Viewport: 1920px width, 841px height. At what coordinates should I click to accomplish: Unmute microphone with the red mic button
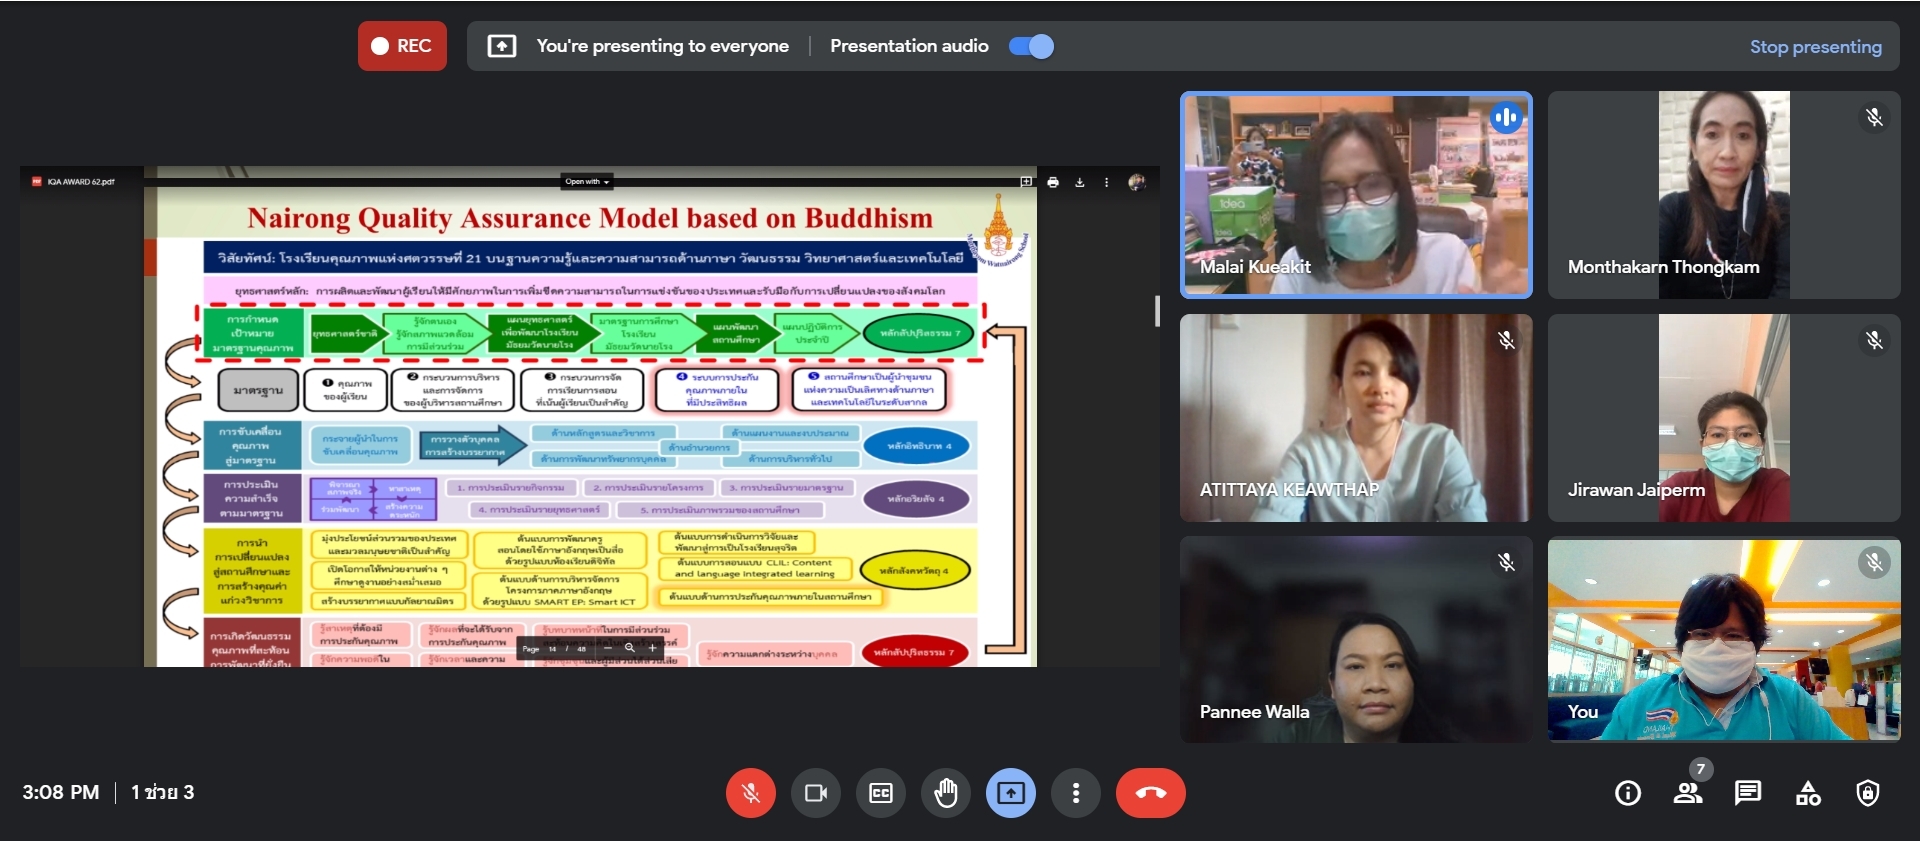(751, 793)
